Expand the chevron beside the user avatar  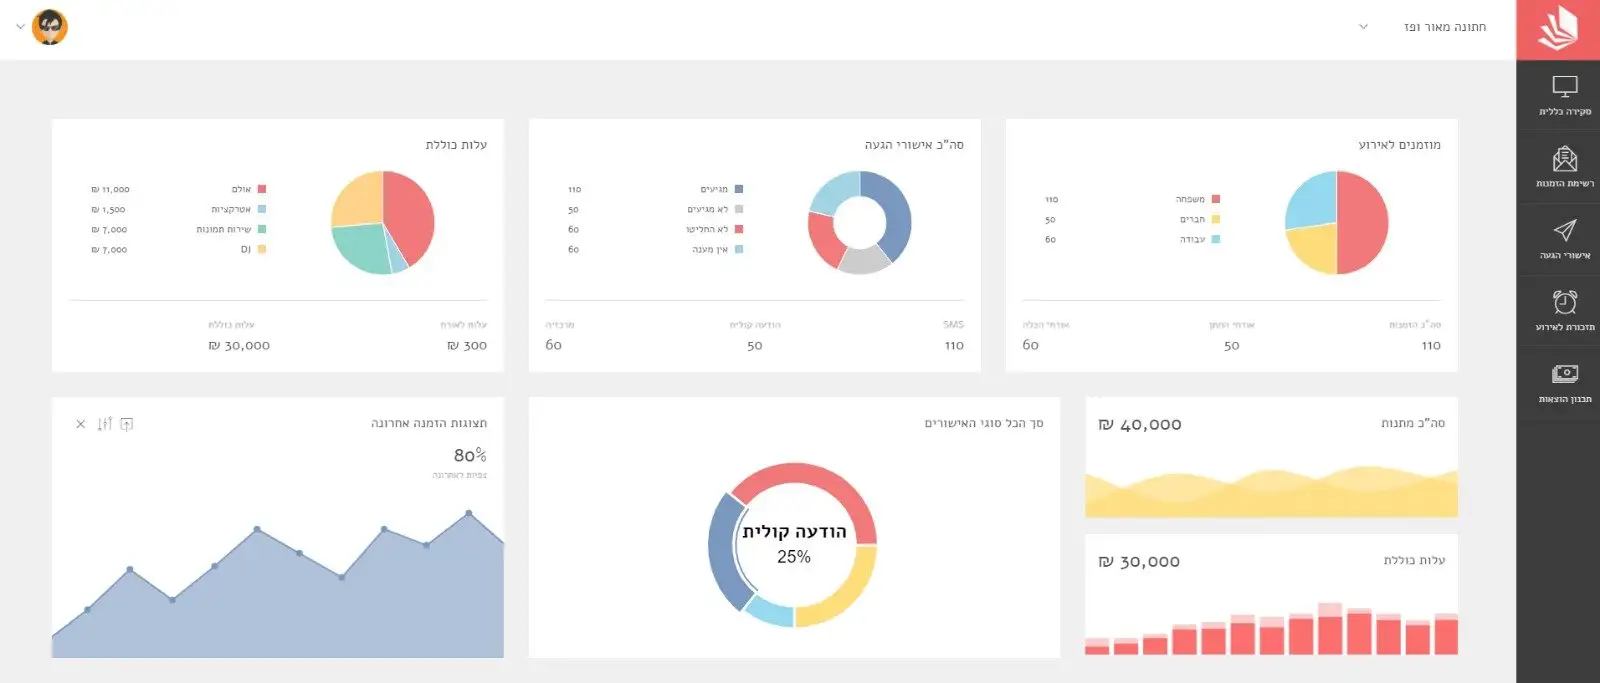(20, 27)
